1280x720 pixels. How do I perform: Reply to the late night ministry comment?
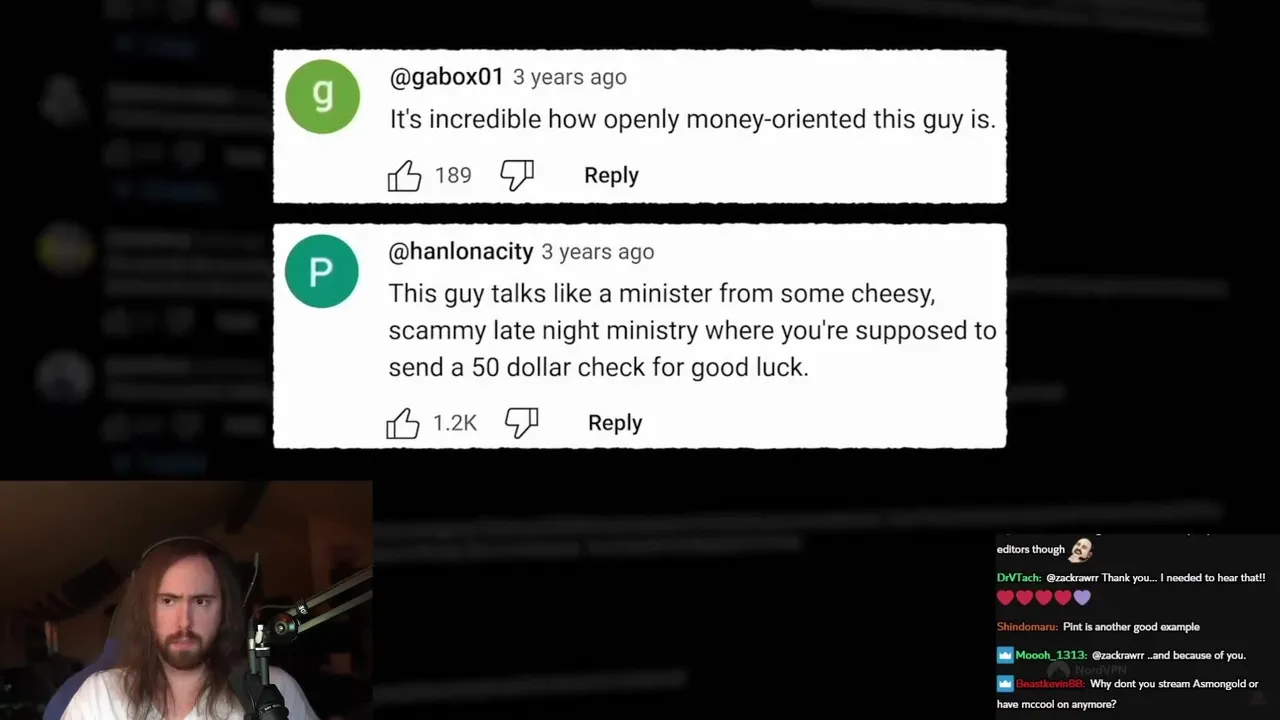click(615, 422)
